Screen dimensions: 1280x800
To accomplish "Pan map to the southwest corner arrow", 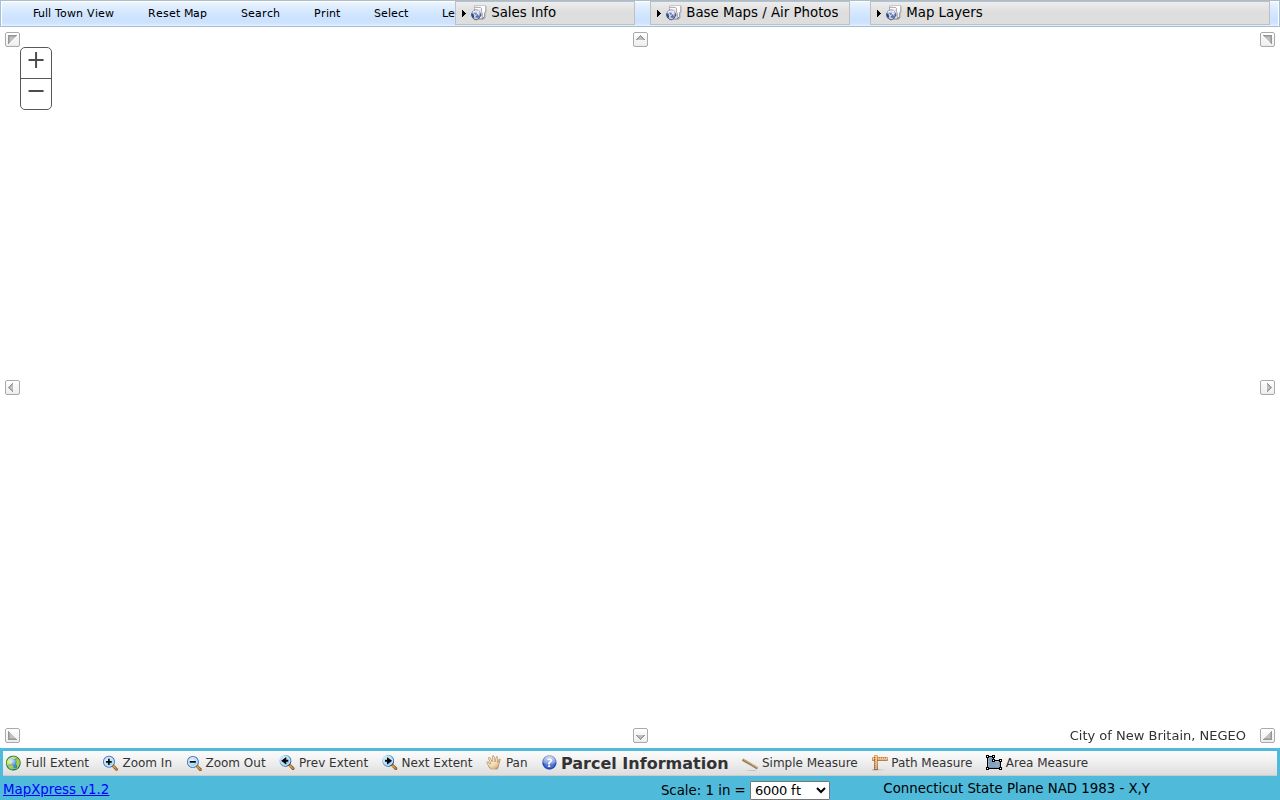I will click(12, 735).
